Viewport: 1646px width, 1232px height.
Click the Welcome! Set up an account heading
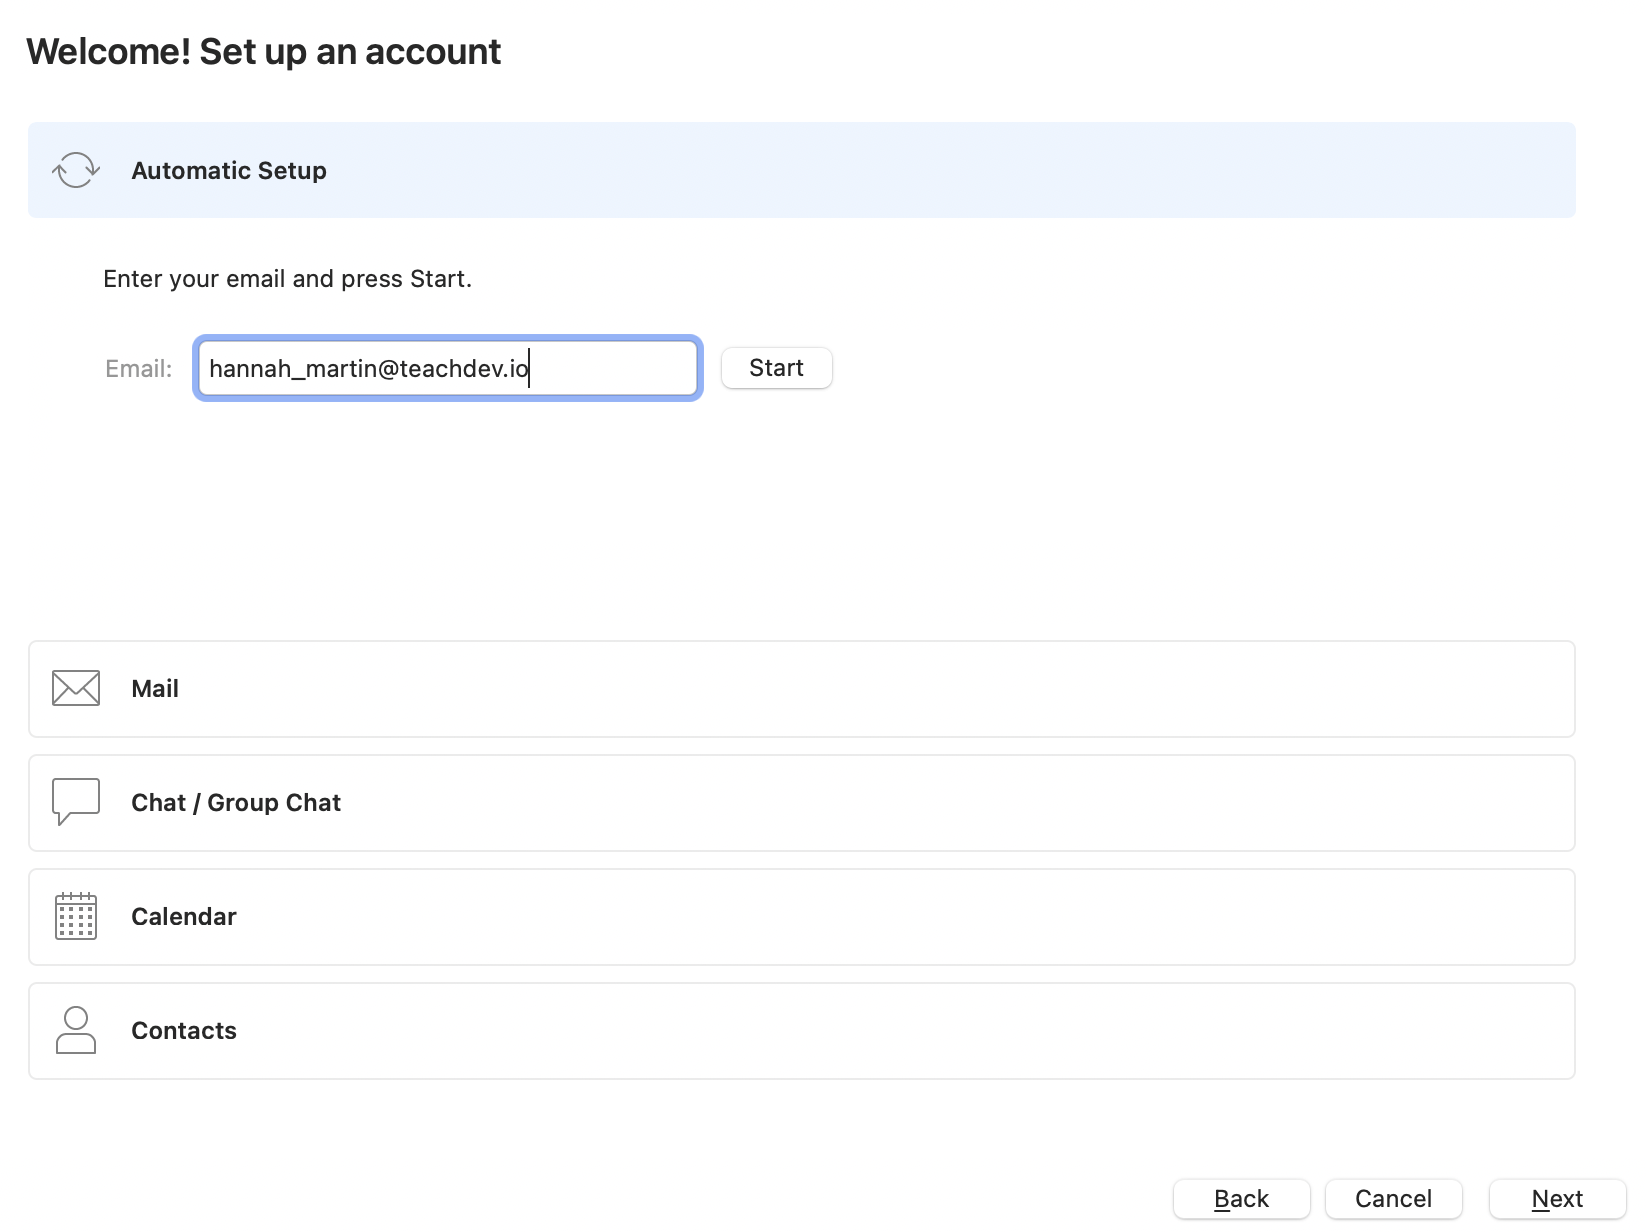pos(265,51)
